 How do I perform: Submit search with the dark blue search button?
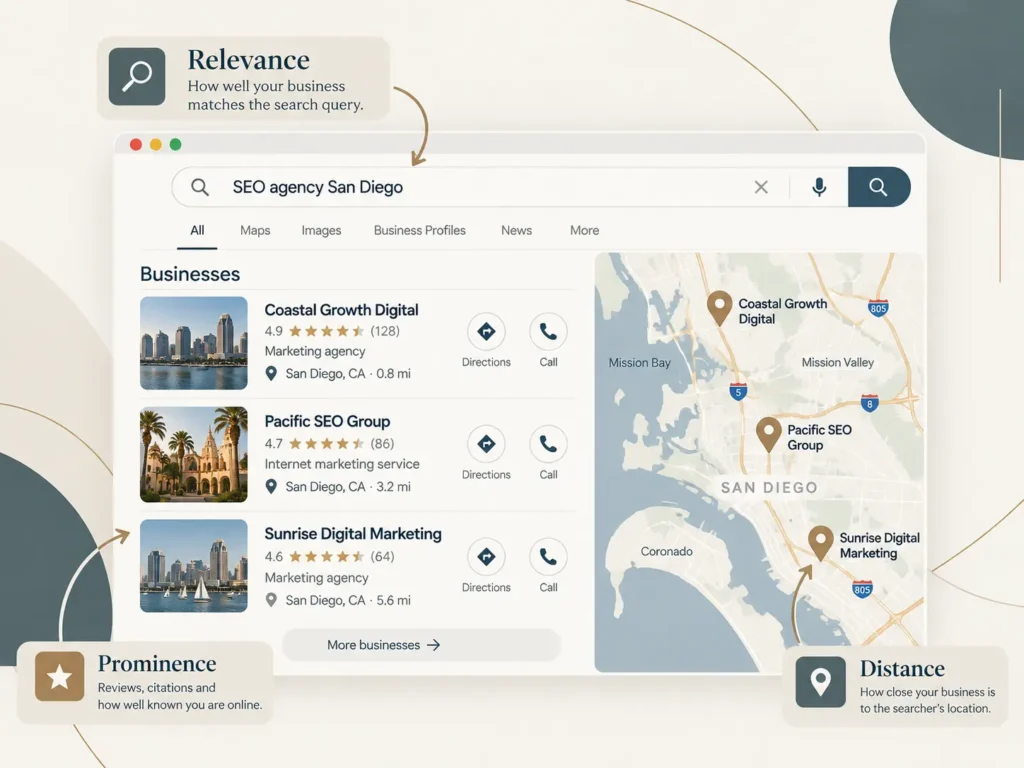point(879,187)
